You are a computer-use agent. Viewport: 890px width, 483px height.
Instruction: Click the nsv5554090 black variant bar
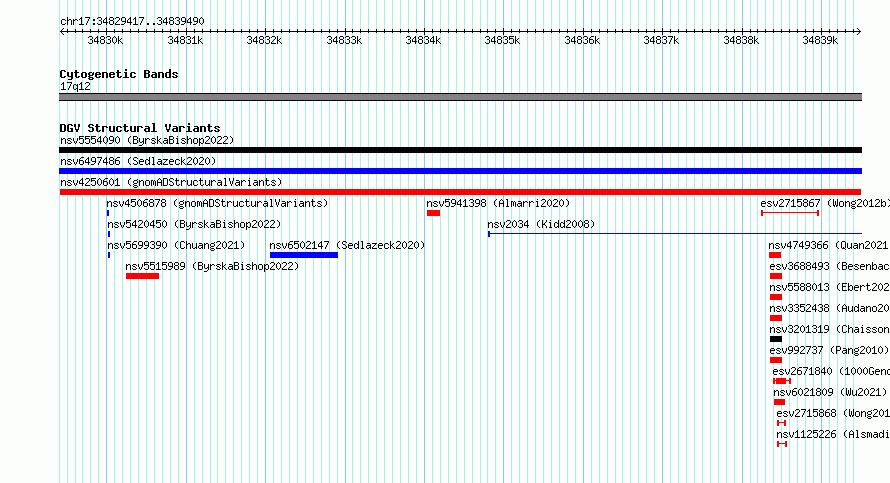coord(460,150)
